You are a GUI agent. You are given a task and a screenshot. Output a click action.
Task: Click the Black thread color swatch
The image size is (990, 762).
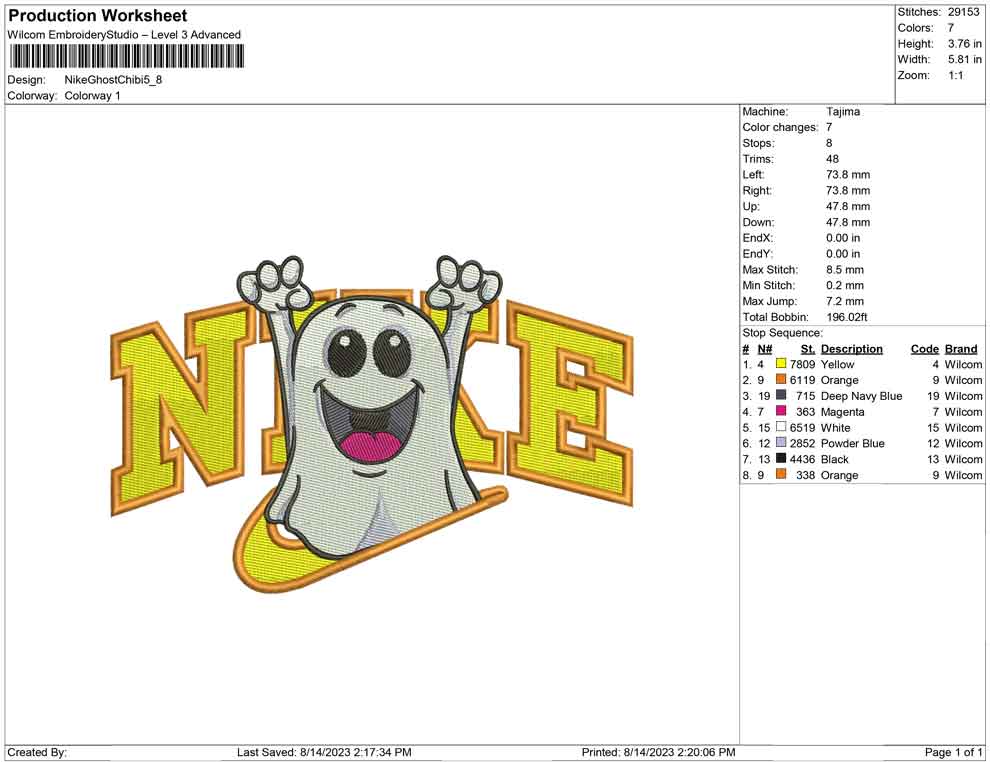[781, 458]
